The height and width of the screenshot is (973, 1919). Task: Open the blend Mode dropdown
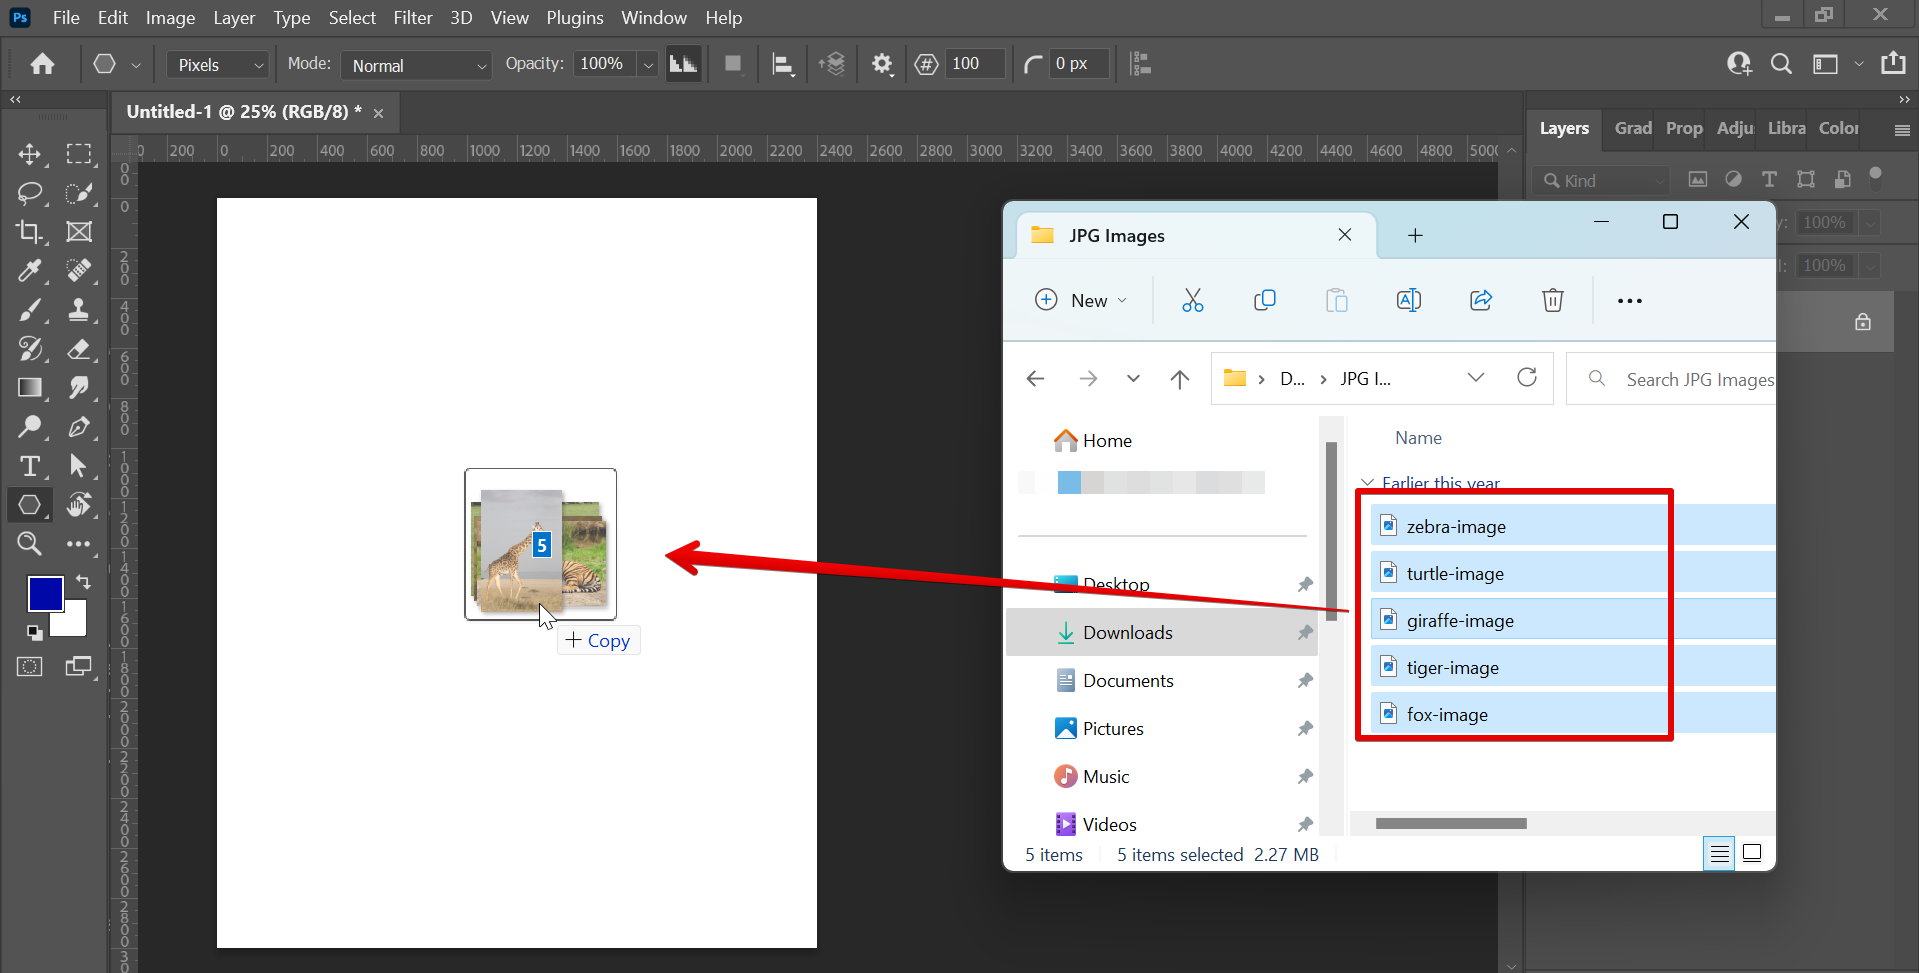tap(416, 65)
